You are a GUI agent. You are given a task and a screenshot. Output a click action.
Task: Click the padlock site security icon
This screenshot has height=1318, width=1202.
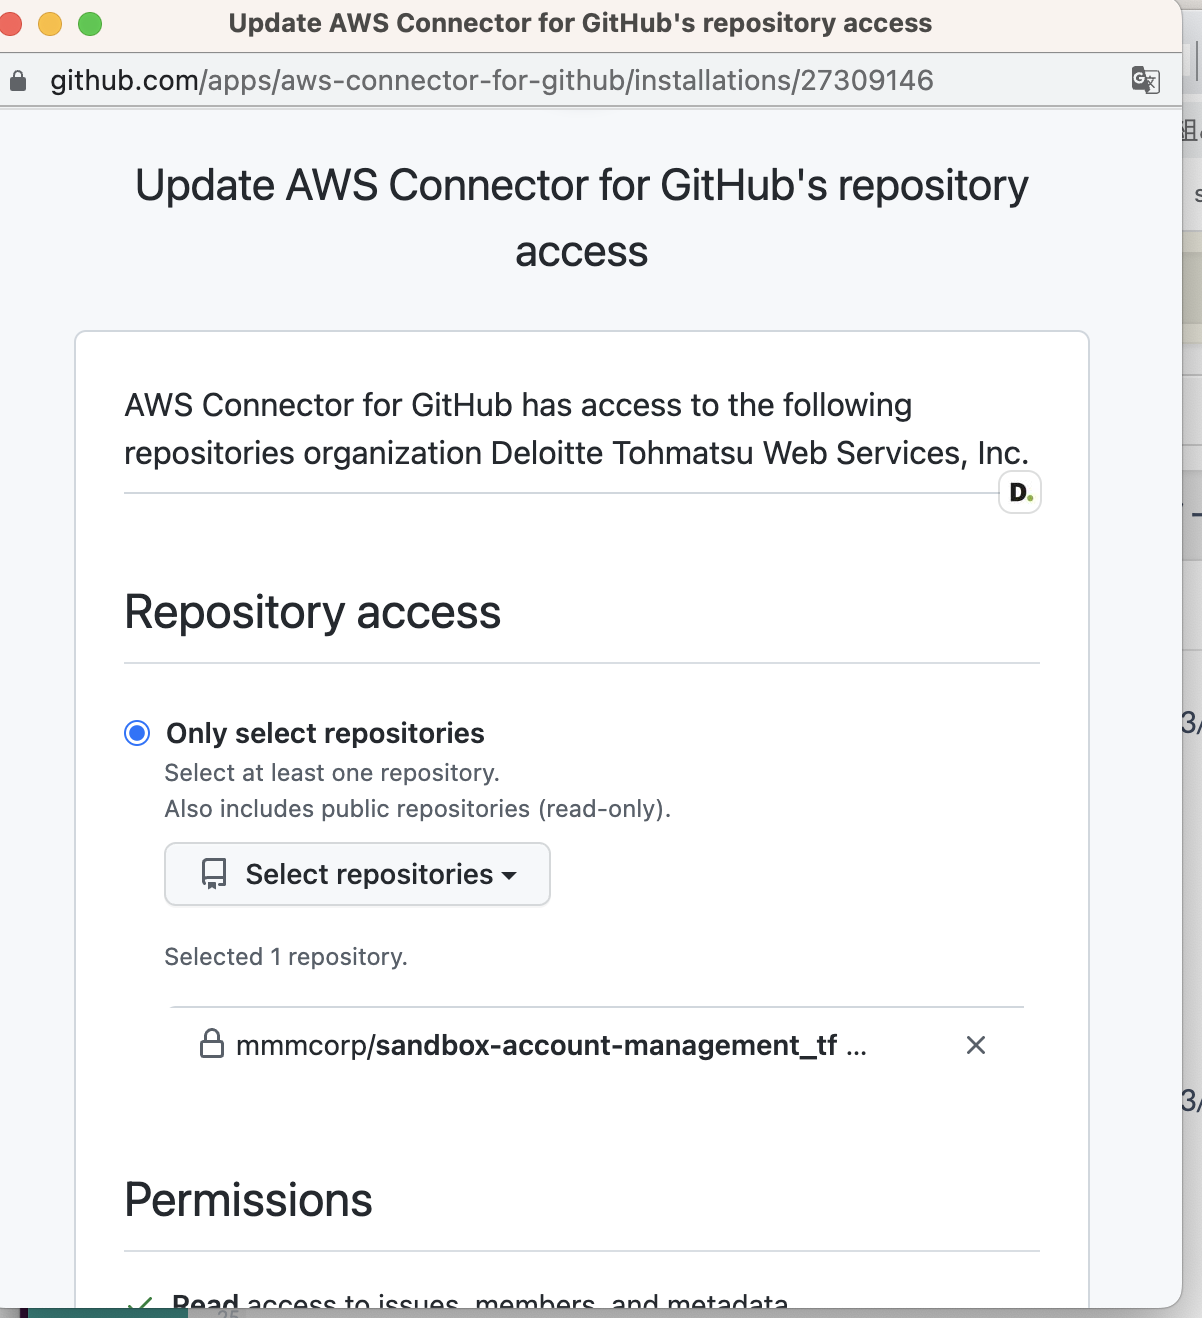coord(18,81)
